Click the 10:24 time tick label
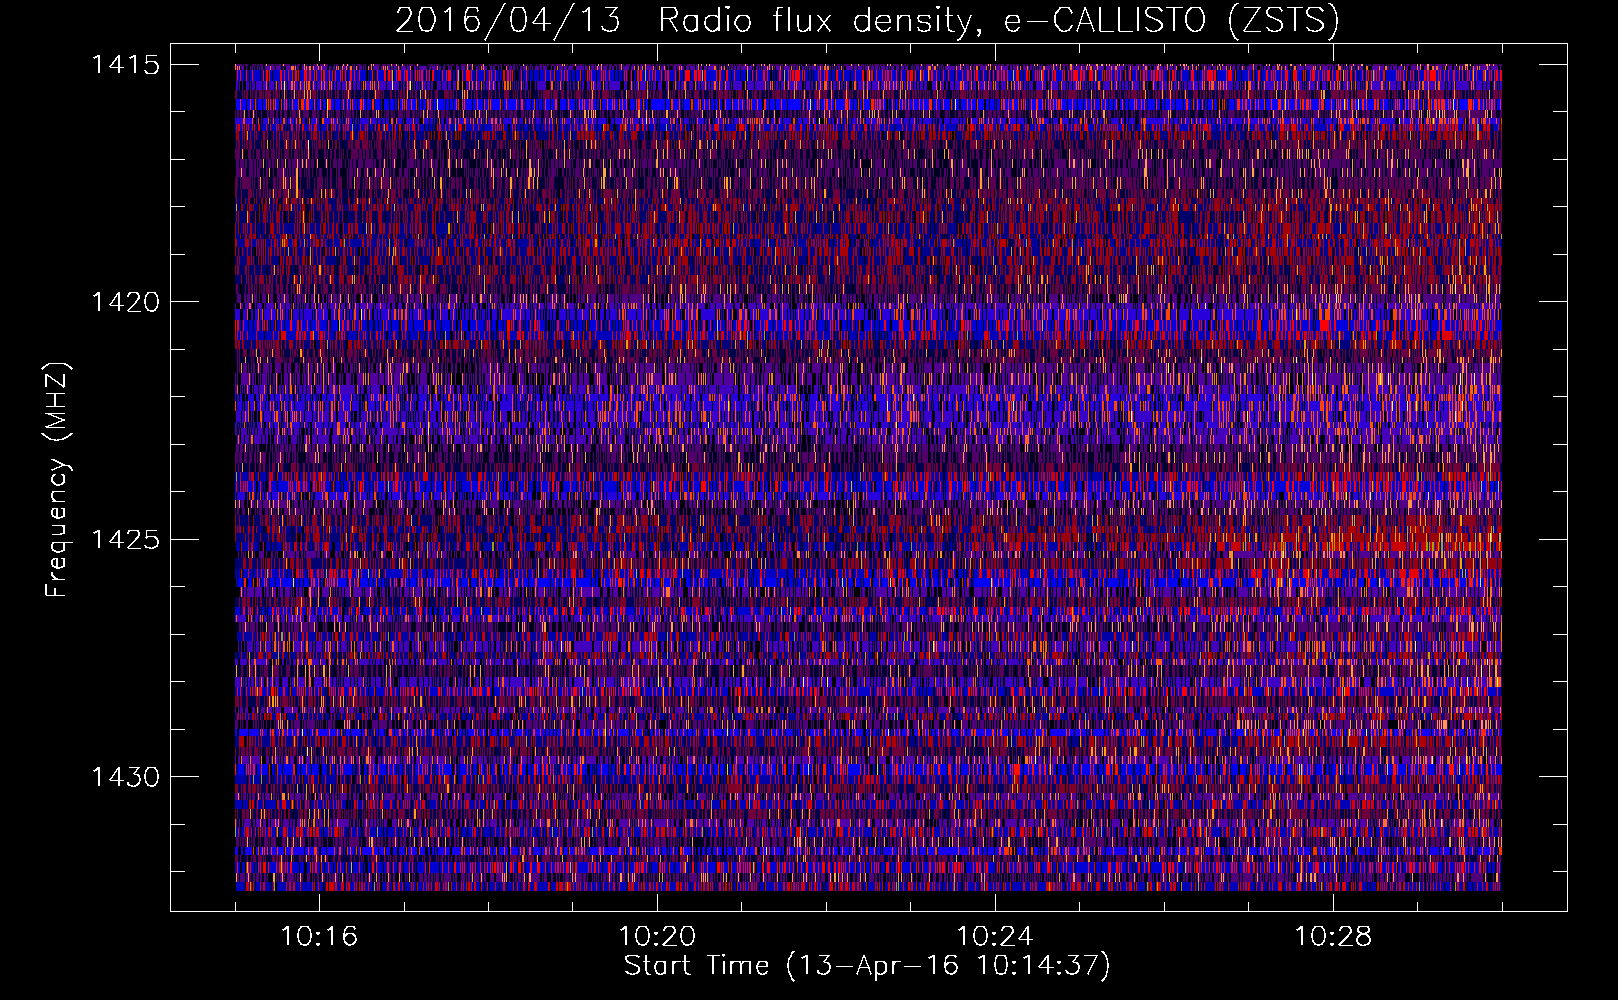Viewport: 1618px width, 1000px height. click(995, 937)
